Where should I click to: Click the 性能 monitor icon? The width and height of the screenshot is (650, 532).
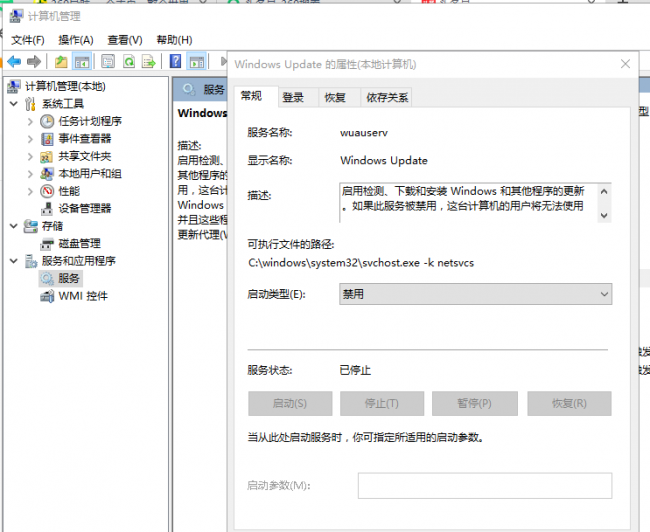pyautogui.click(x=47, y=191)
